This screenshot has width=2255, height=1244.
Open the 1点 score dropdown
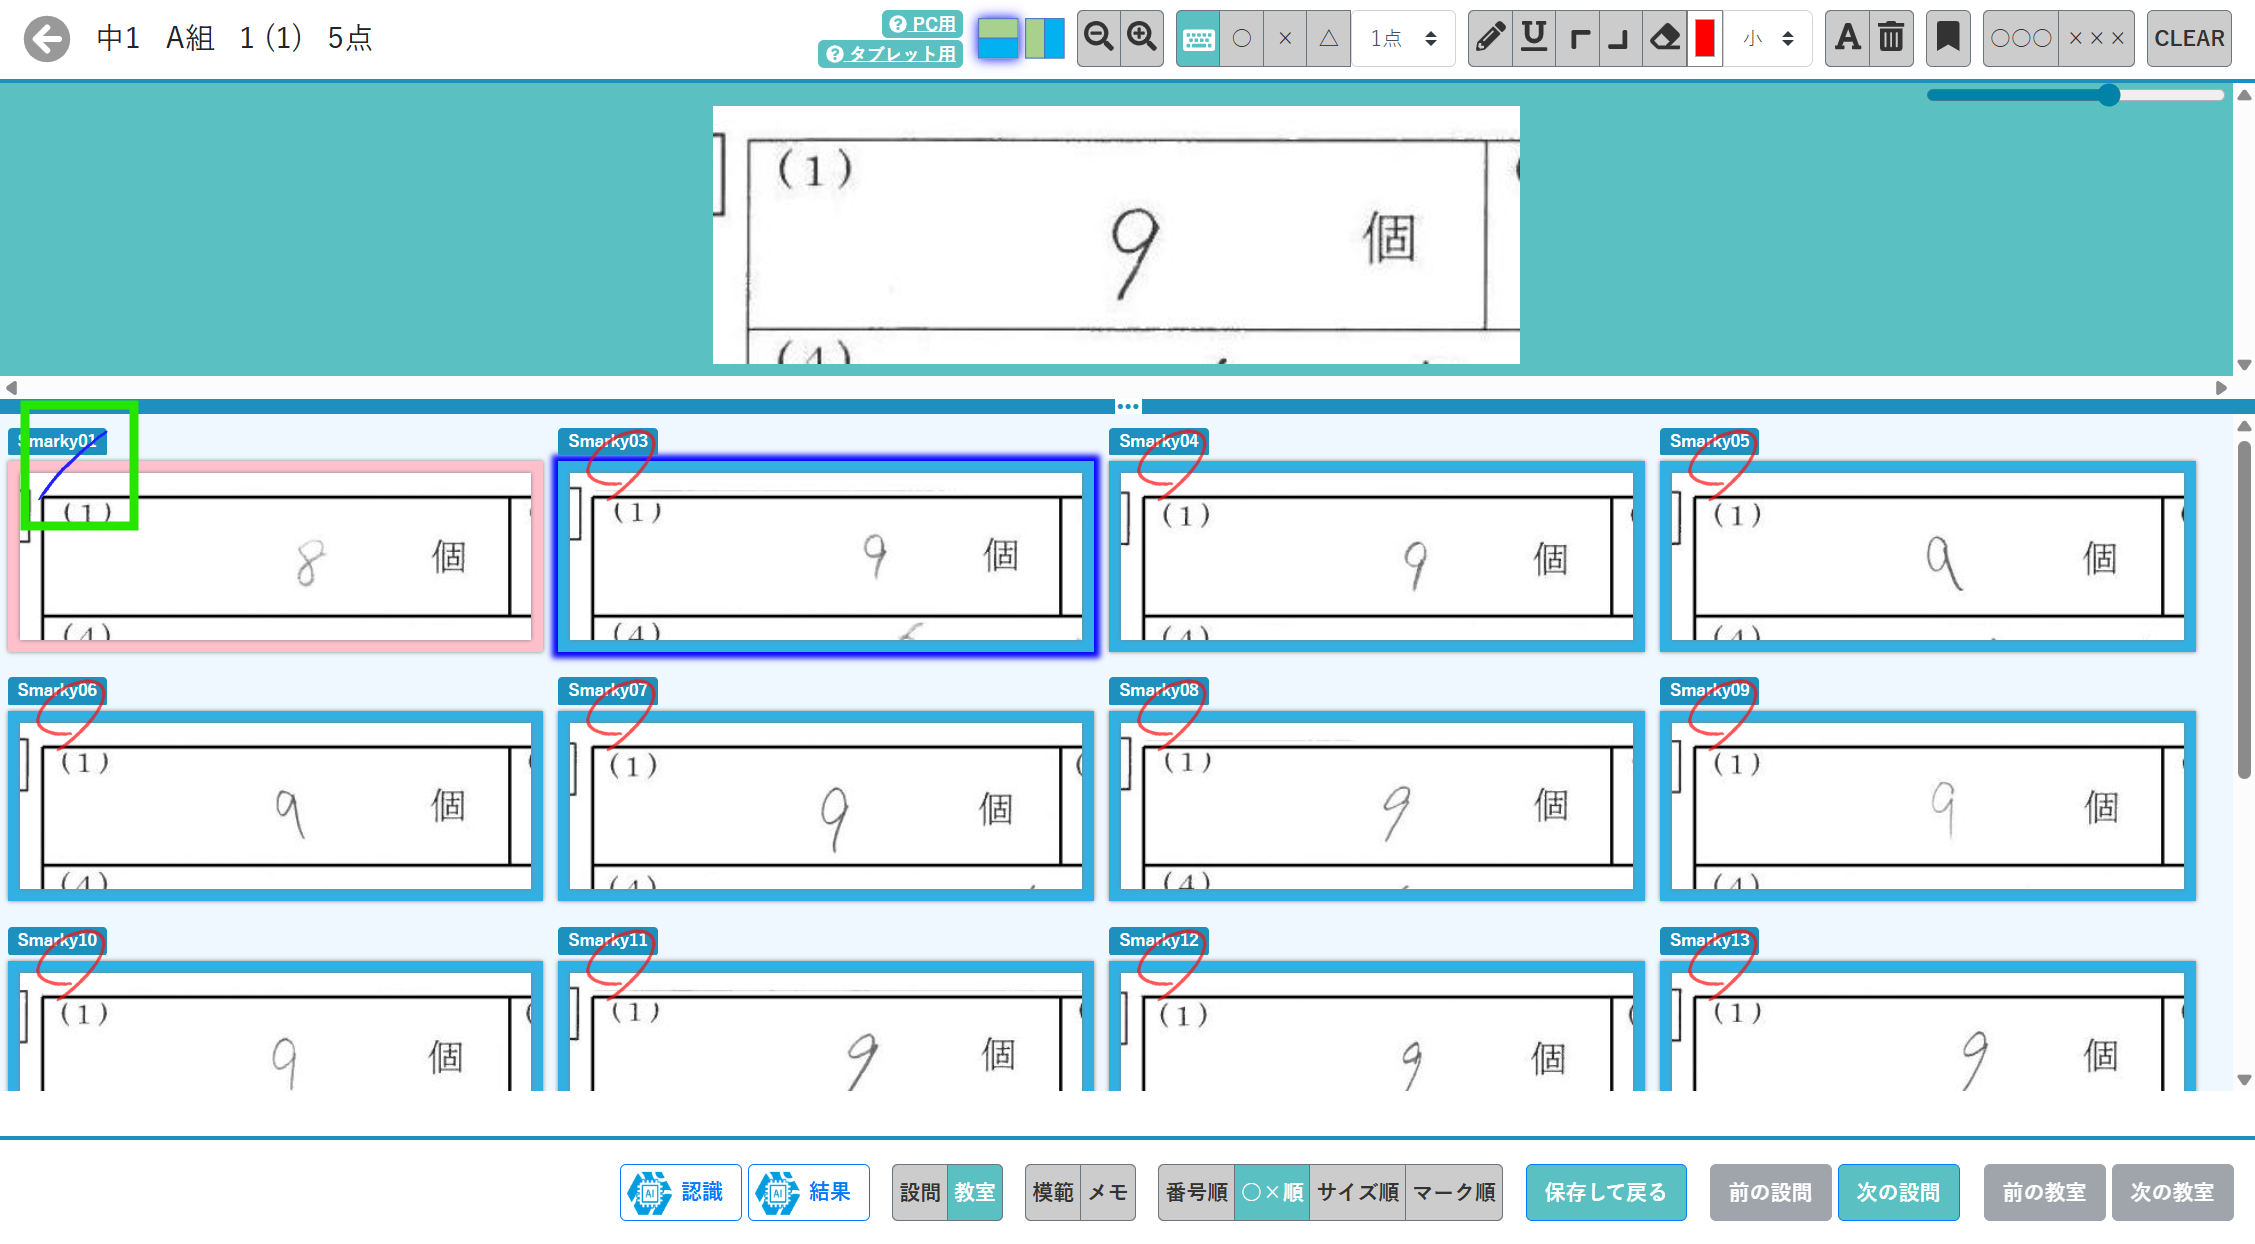(x=1403, y=38)
